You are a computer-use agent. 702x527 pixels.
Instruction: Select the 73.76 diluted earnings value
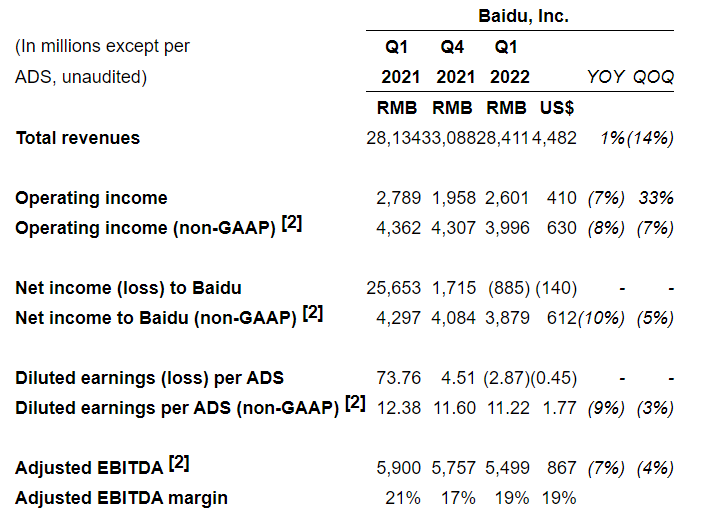[x=399, y=378]
